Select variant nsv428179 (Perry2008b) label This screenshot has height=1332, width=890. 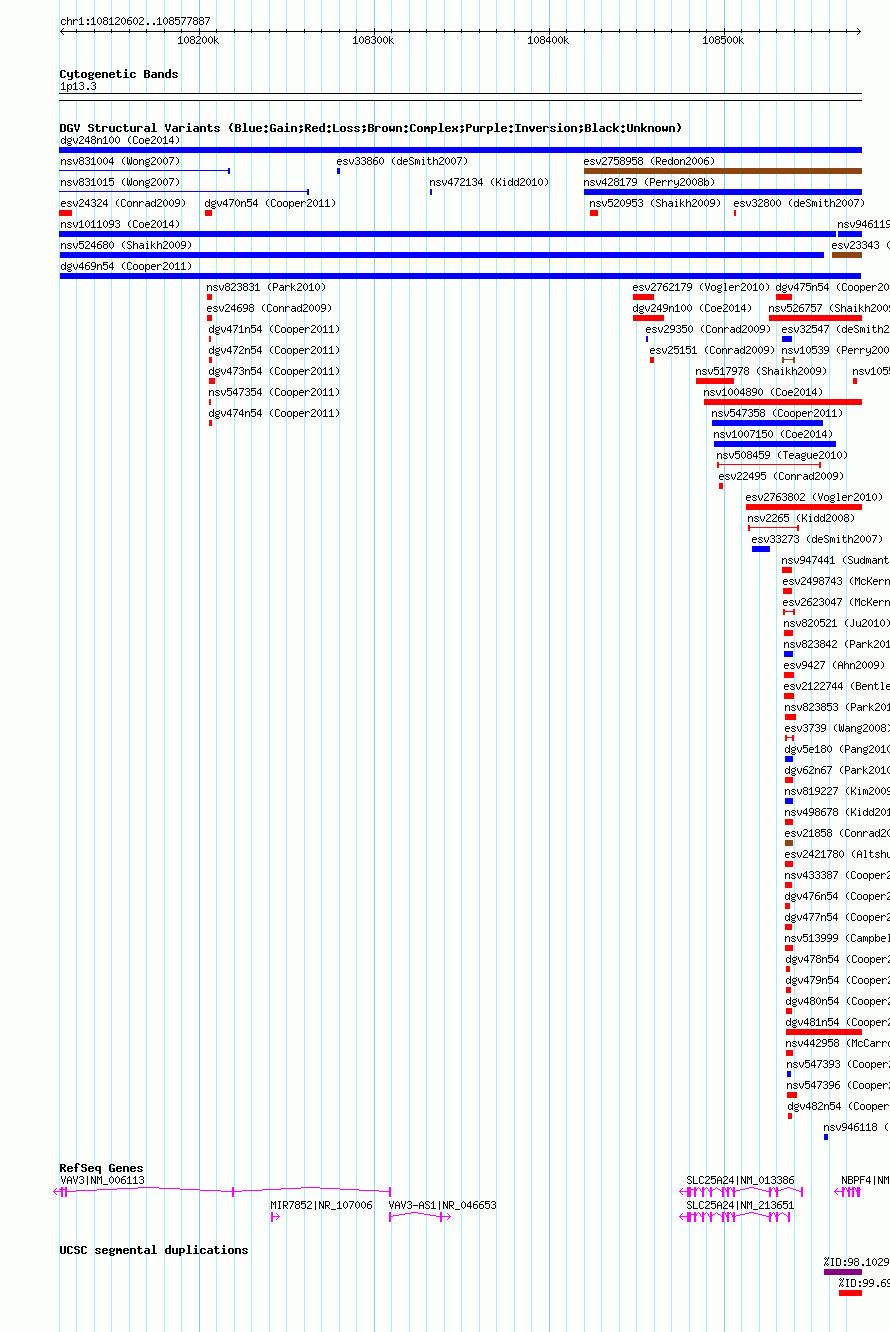click(650, 182)
